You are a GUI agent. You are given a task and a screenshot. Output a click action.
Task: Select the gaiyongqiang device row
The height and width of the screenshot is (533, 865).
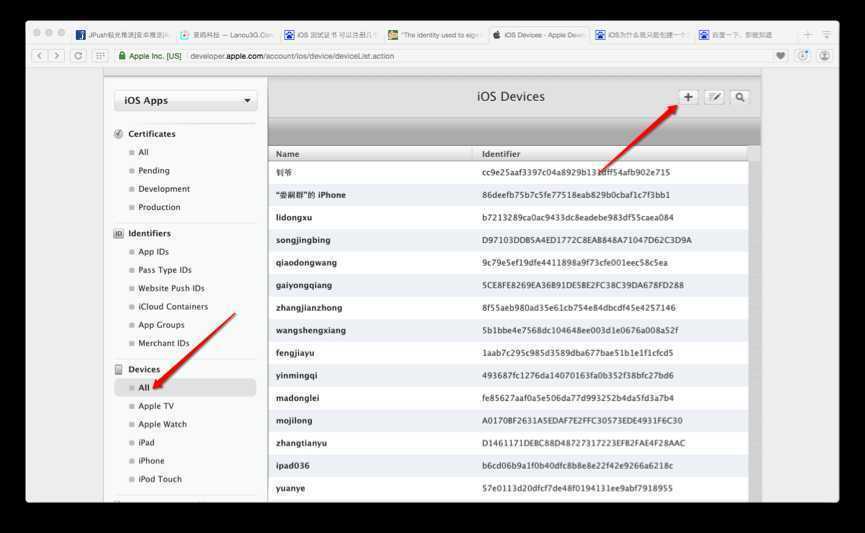[x=508, y=285]
